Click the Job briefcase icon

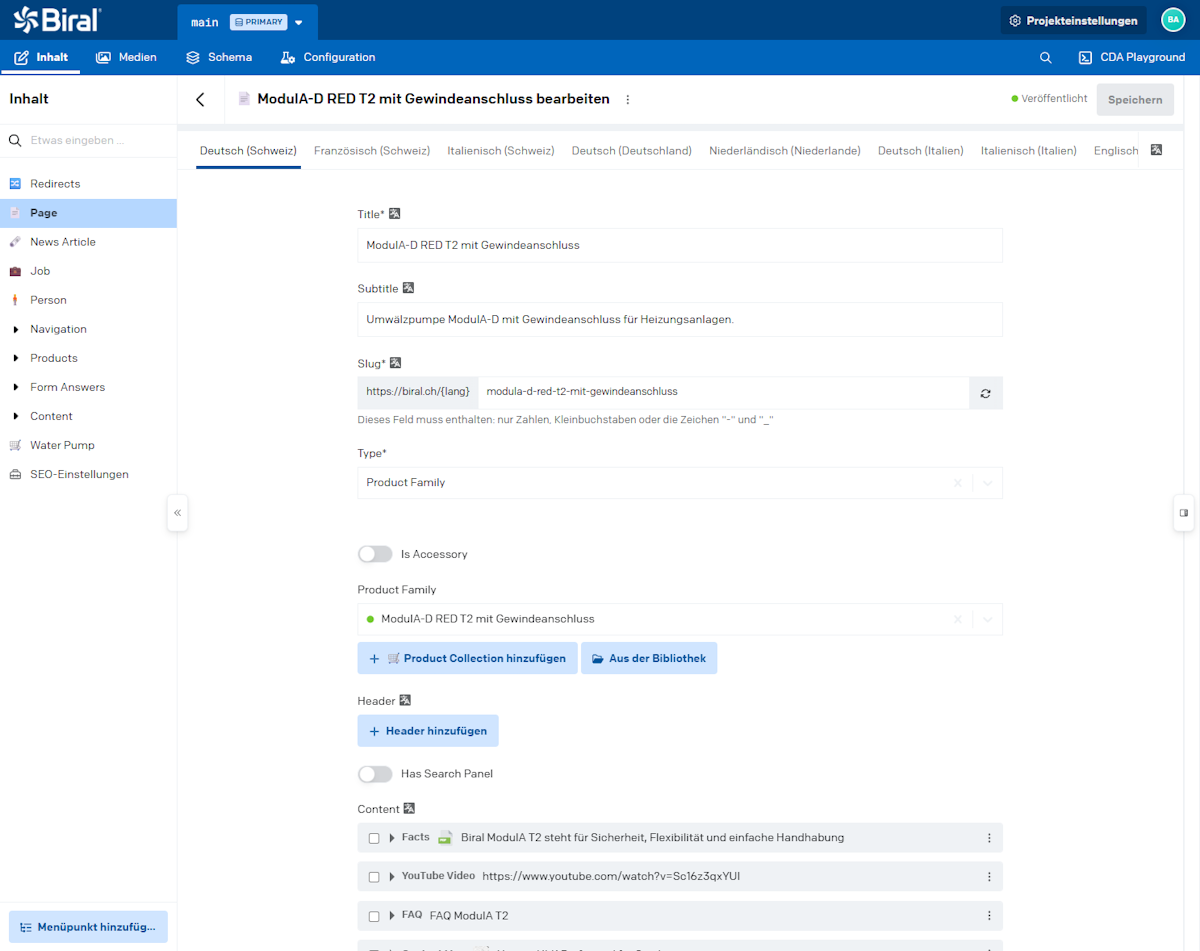[15, 271]
